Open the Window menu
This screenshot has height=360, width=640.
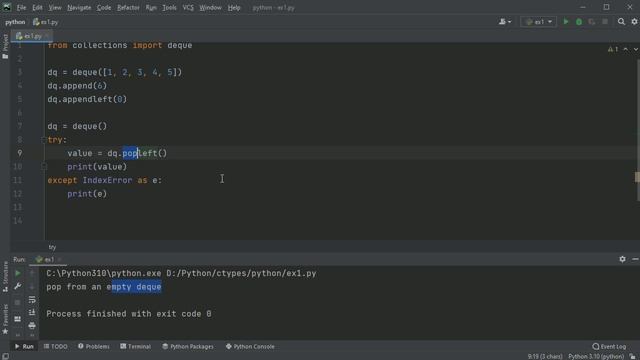tap(210, 8)
